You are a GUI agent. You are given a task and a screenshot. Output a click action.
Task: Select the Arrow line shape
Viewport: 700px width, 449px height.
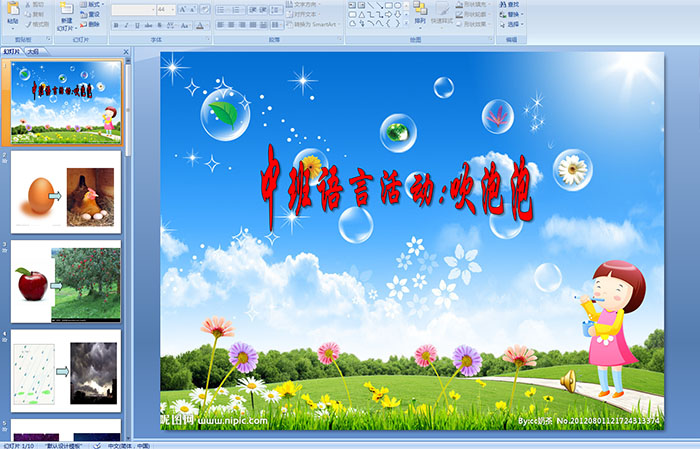click(380, 5)
